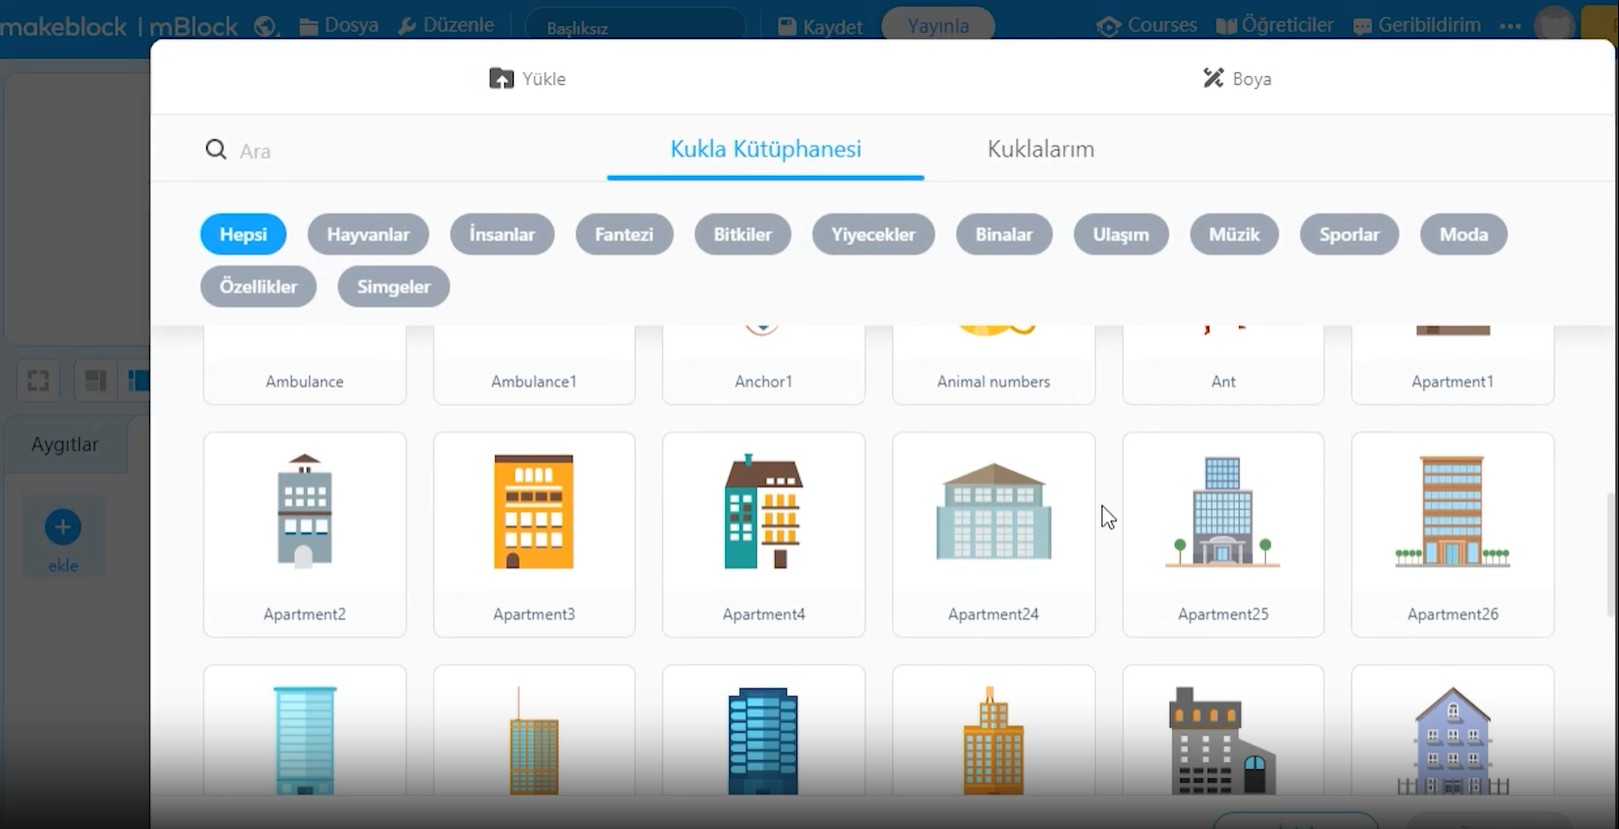
Task: Click the Kaydet save button
Action: pos(820,27)
